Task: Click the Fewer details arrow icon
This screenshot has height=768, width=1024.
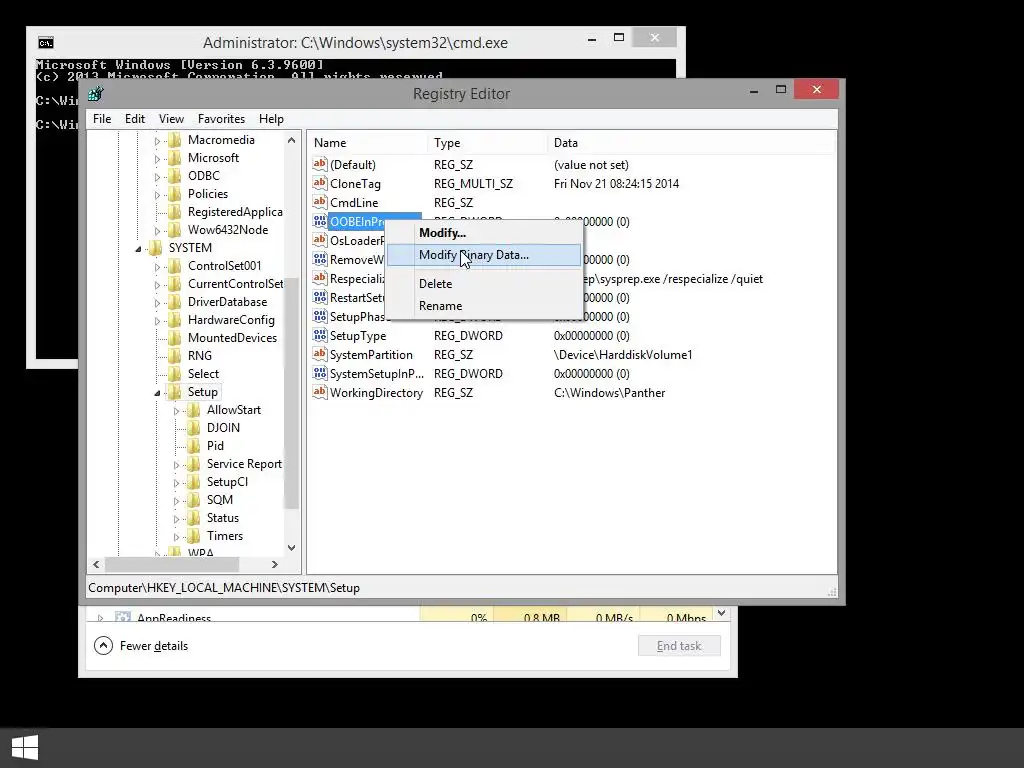Action: (103, 646)
